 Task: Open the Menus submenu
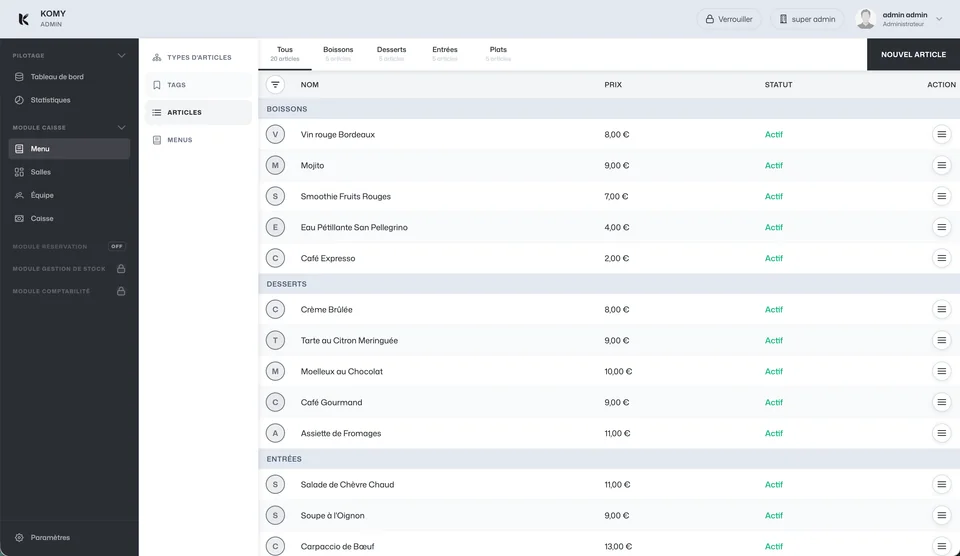click(198, 140)
